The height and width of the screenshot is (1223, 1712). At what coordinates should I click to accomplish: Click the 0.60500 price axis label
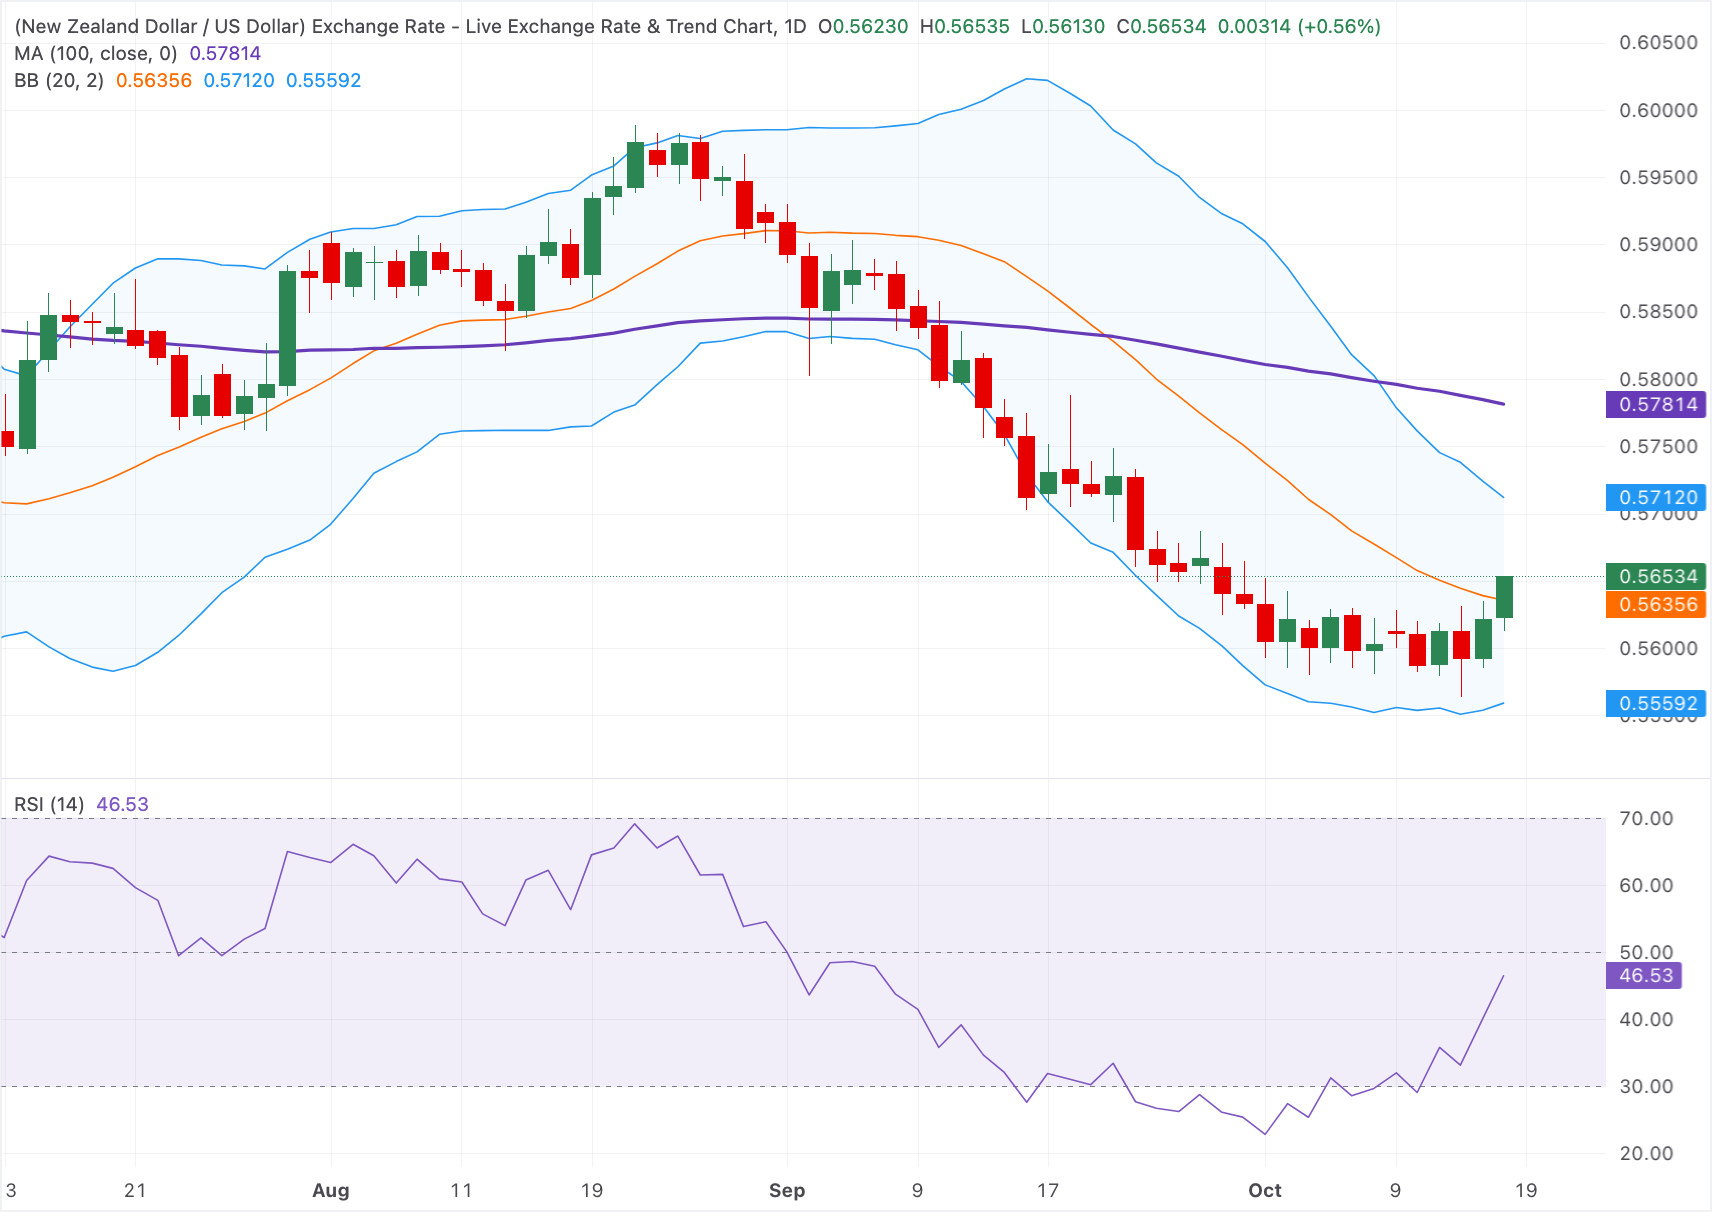[x=1658, y=43]
